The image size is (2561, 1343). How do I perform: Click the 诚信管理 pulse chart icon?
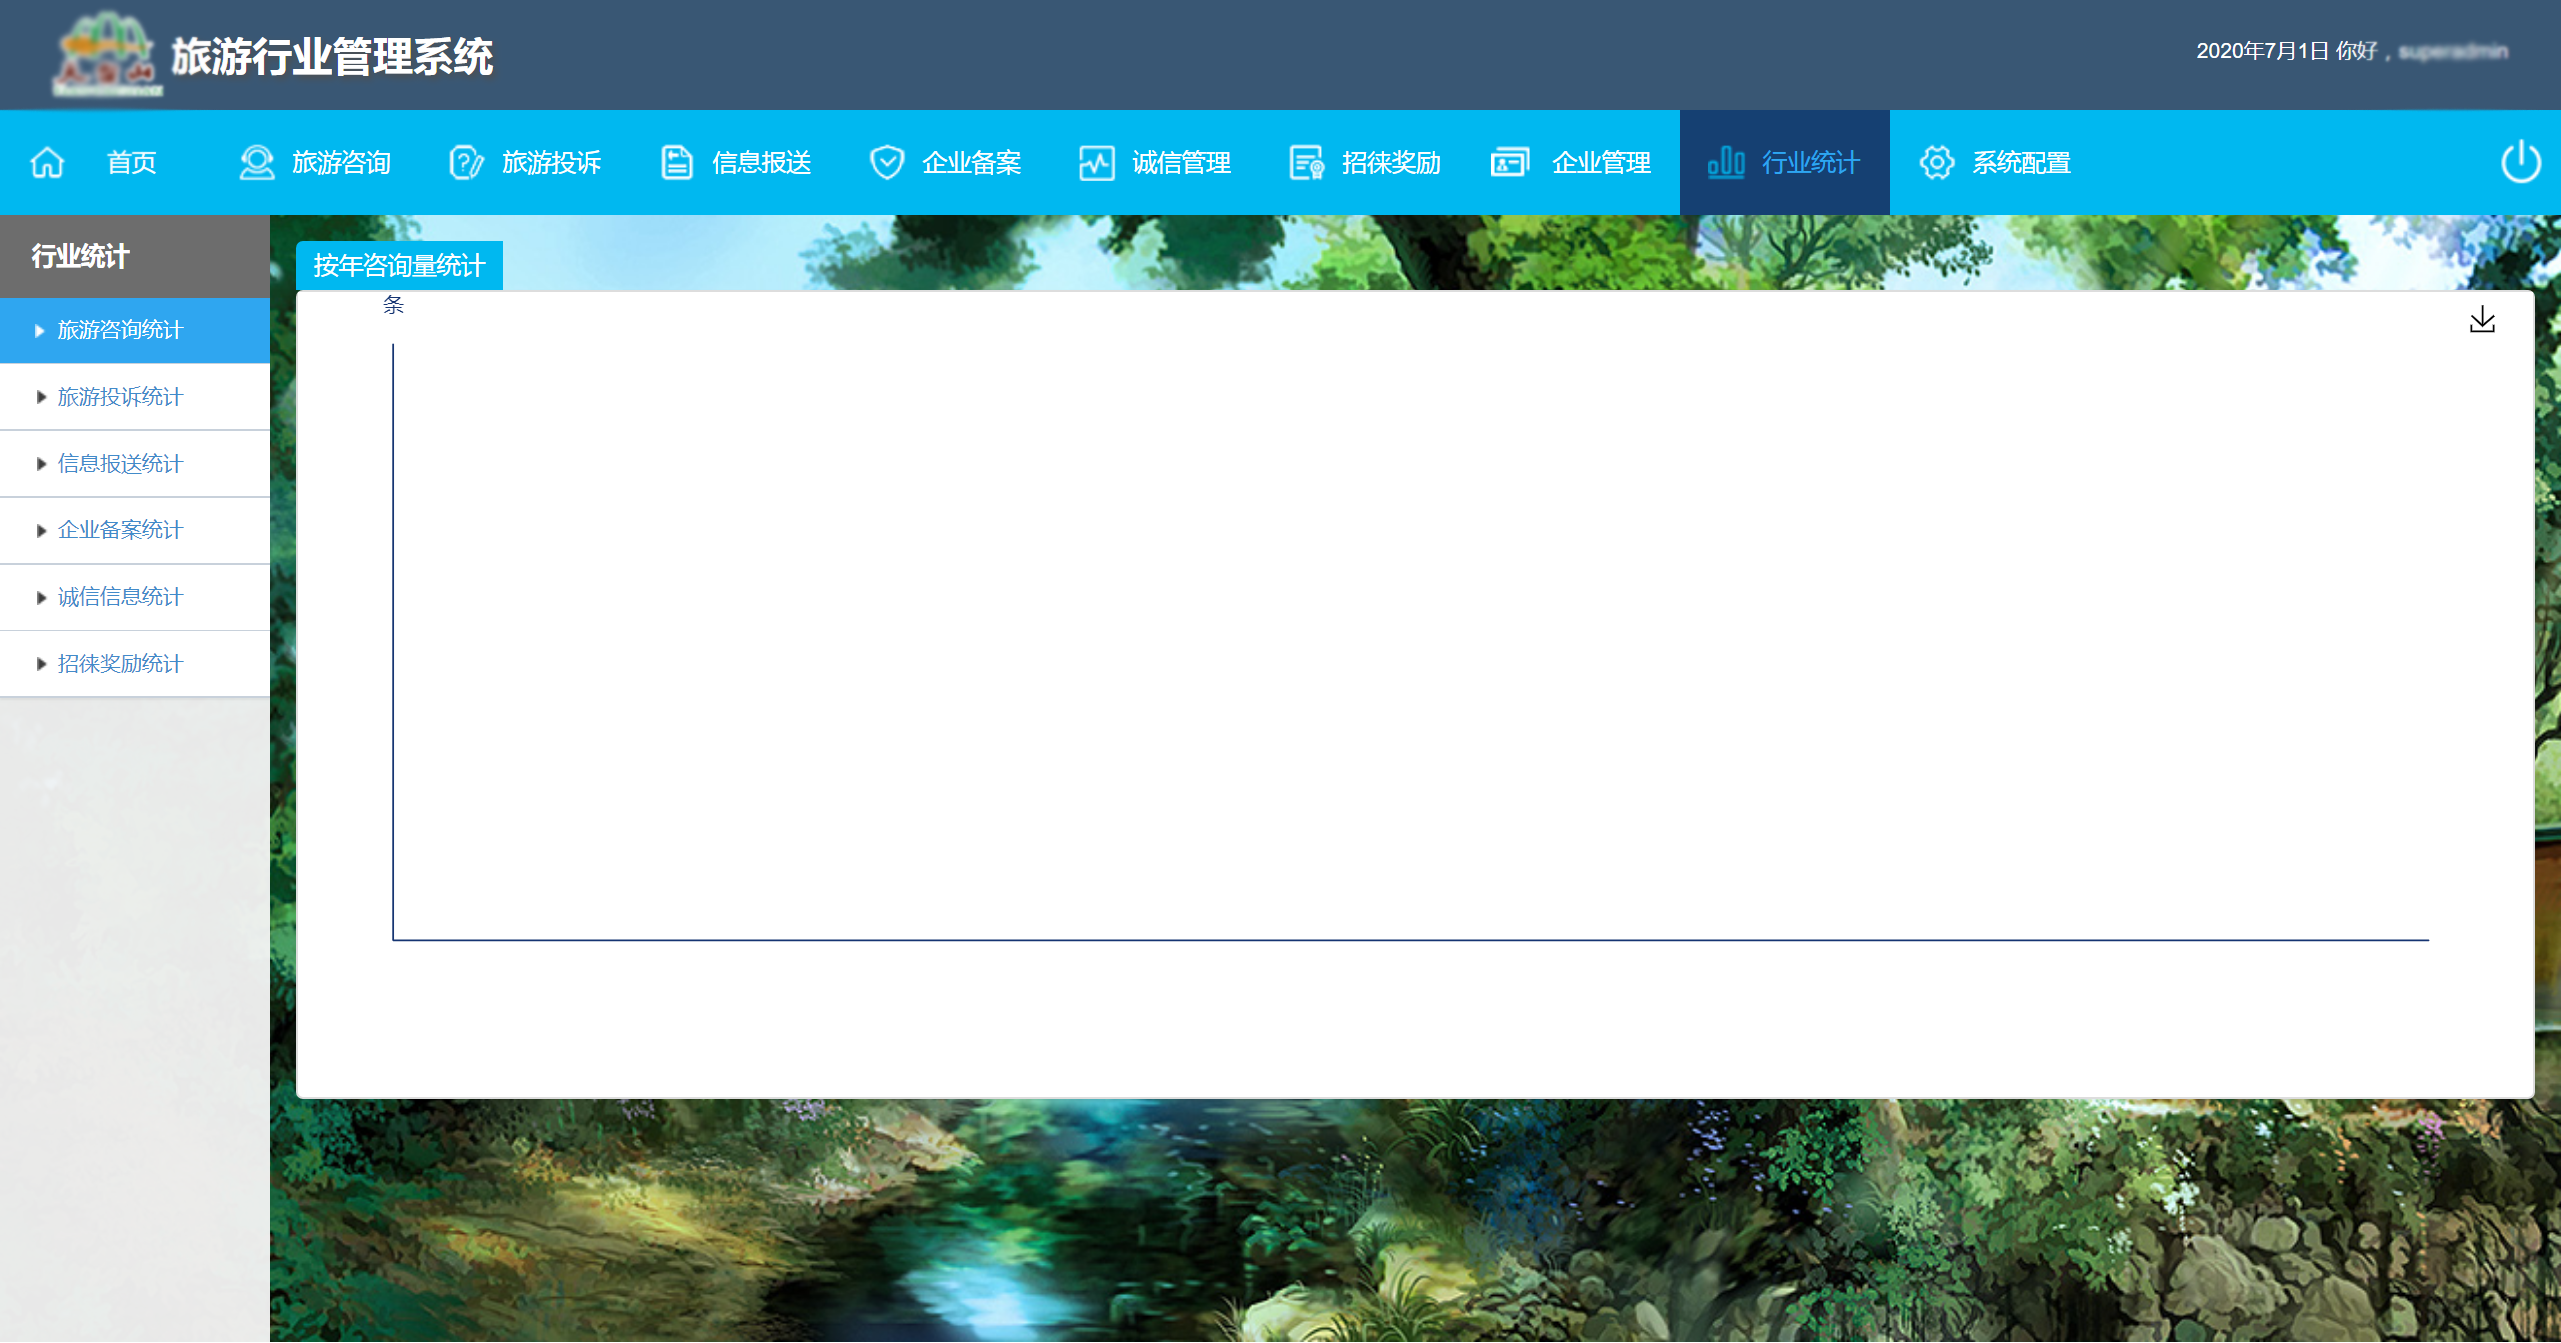[1097, 162]
